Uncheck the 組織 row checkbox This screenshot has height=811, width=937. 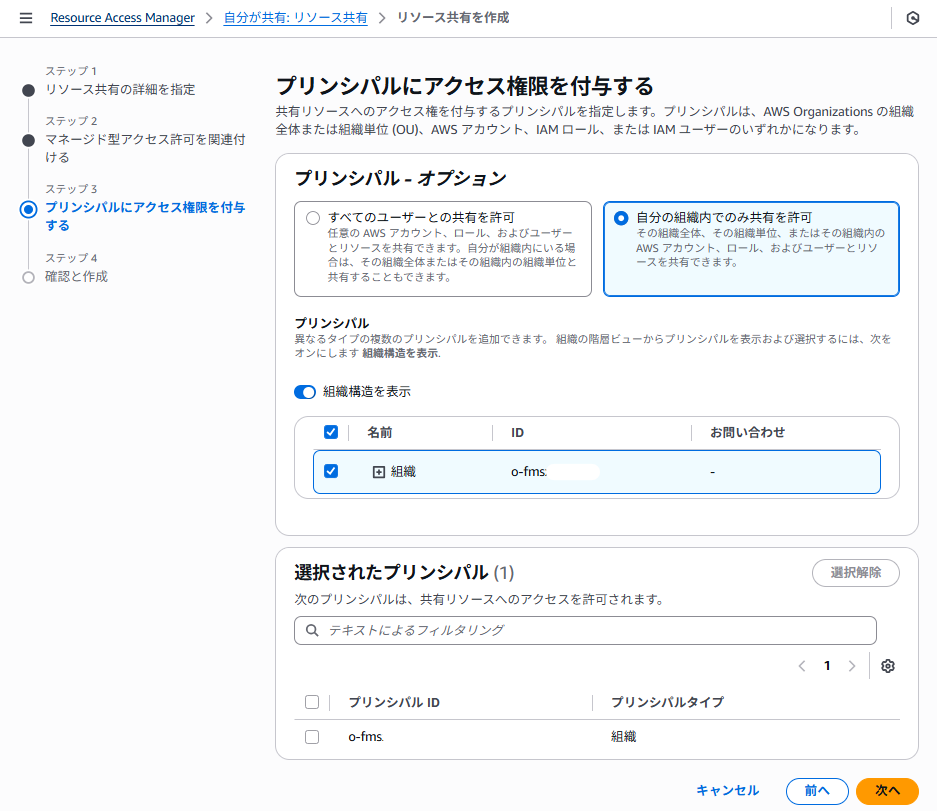point(330,471)
